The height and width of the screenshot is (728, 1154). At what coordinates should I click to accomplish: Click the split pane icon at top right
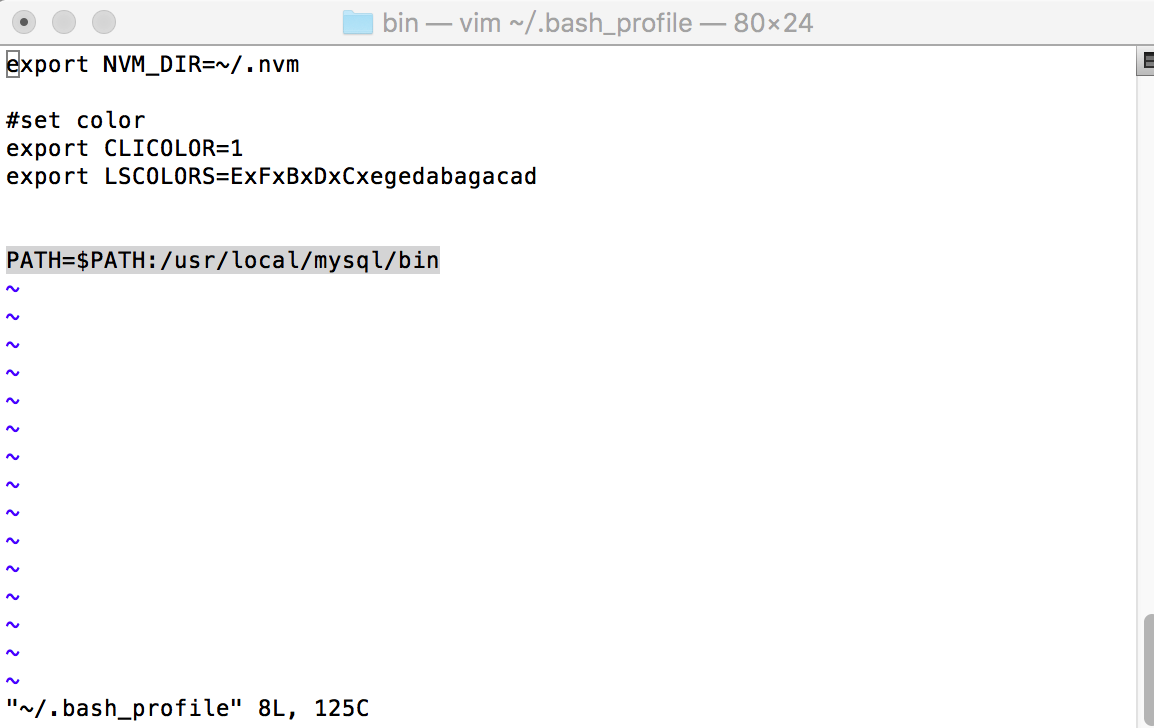click(1146, 62)
